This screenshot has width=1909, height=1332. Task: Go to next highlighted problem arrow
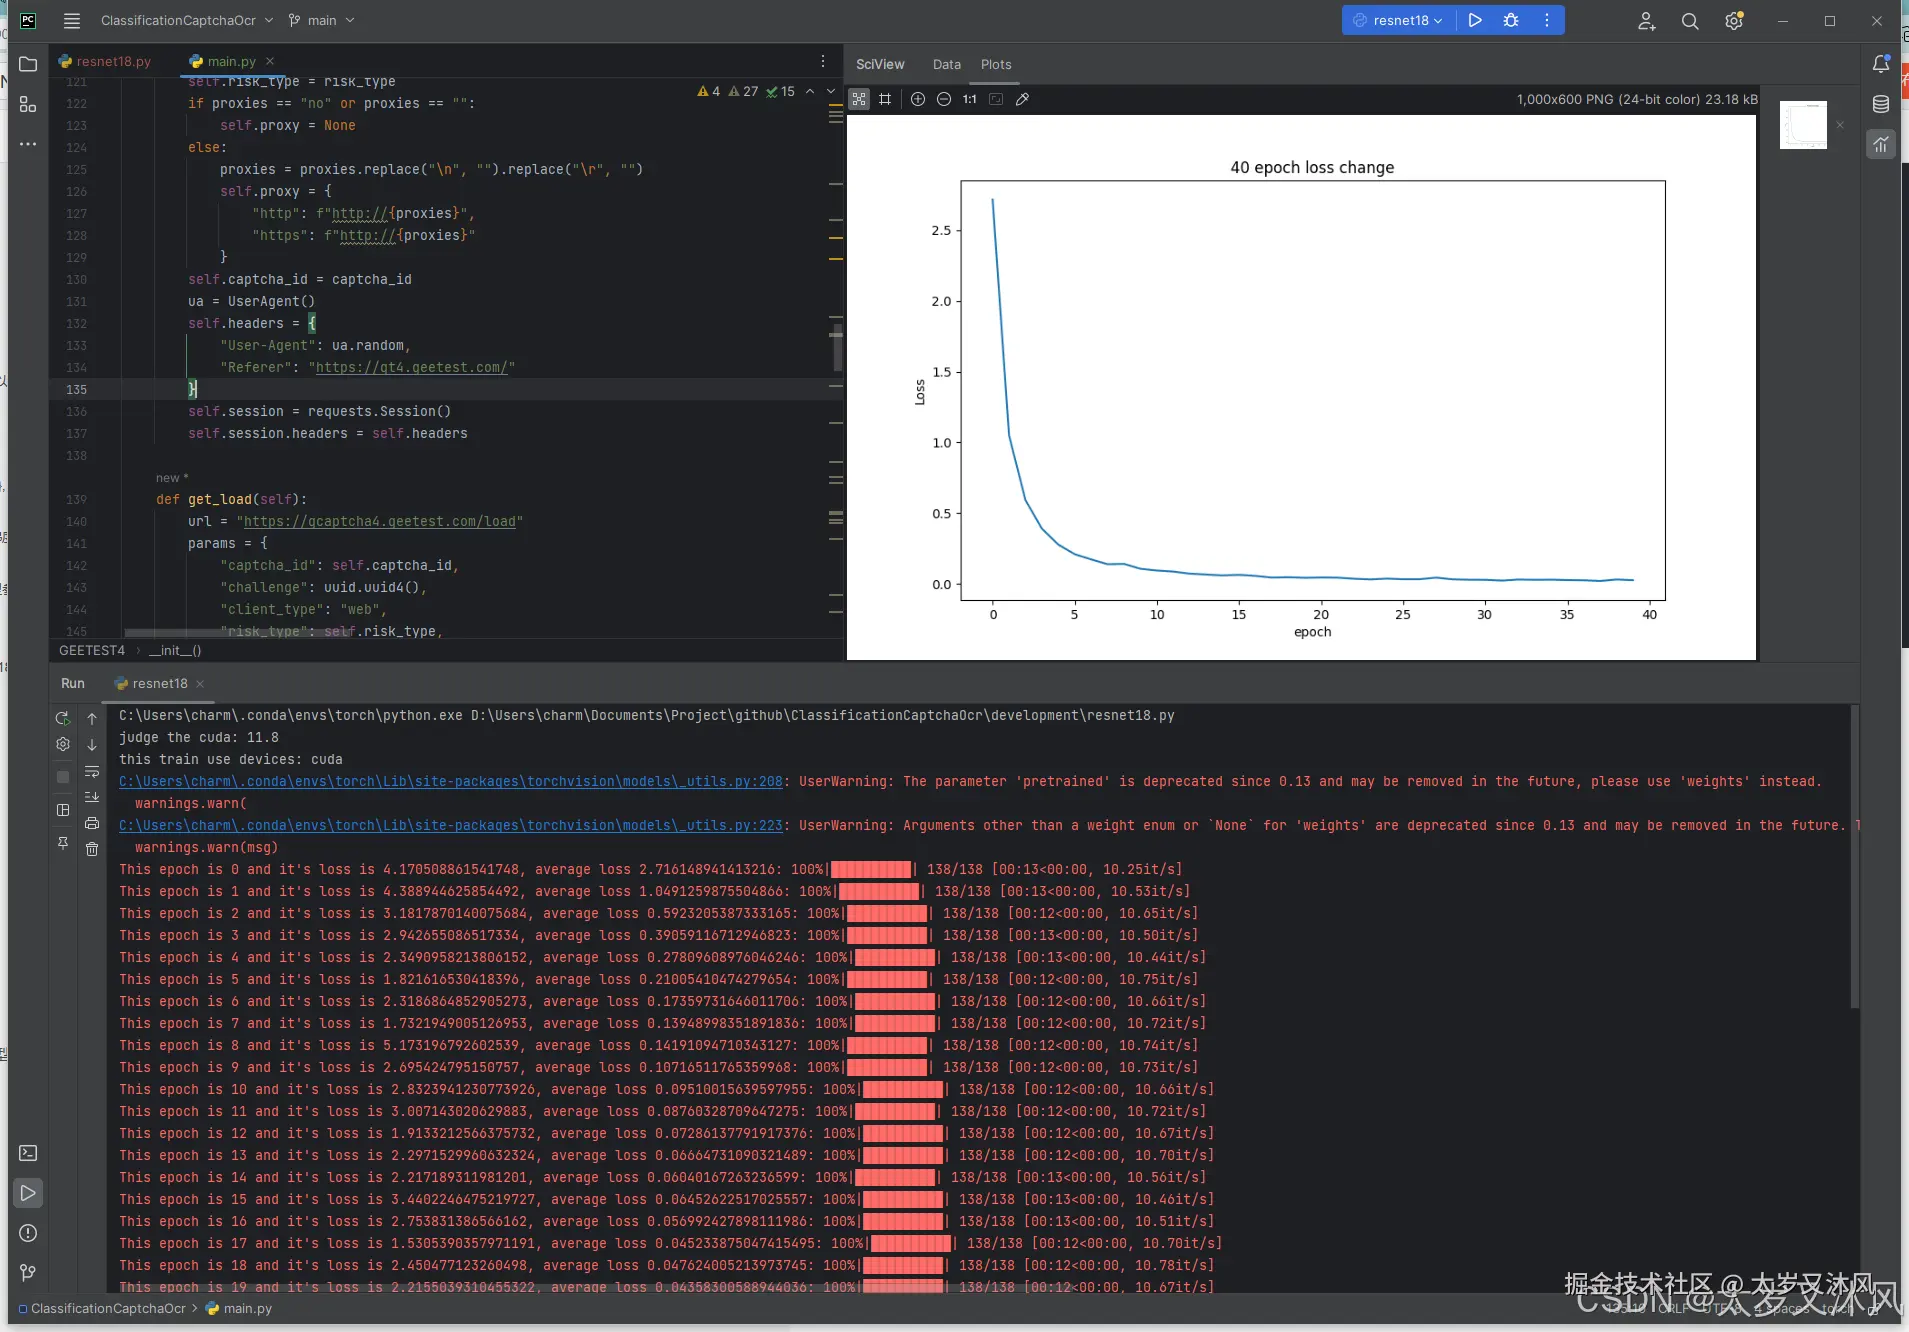pos(830,91)
